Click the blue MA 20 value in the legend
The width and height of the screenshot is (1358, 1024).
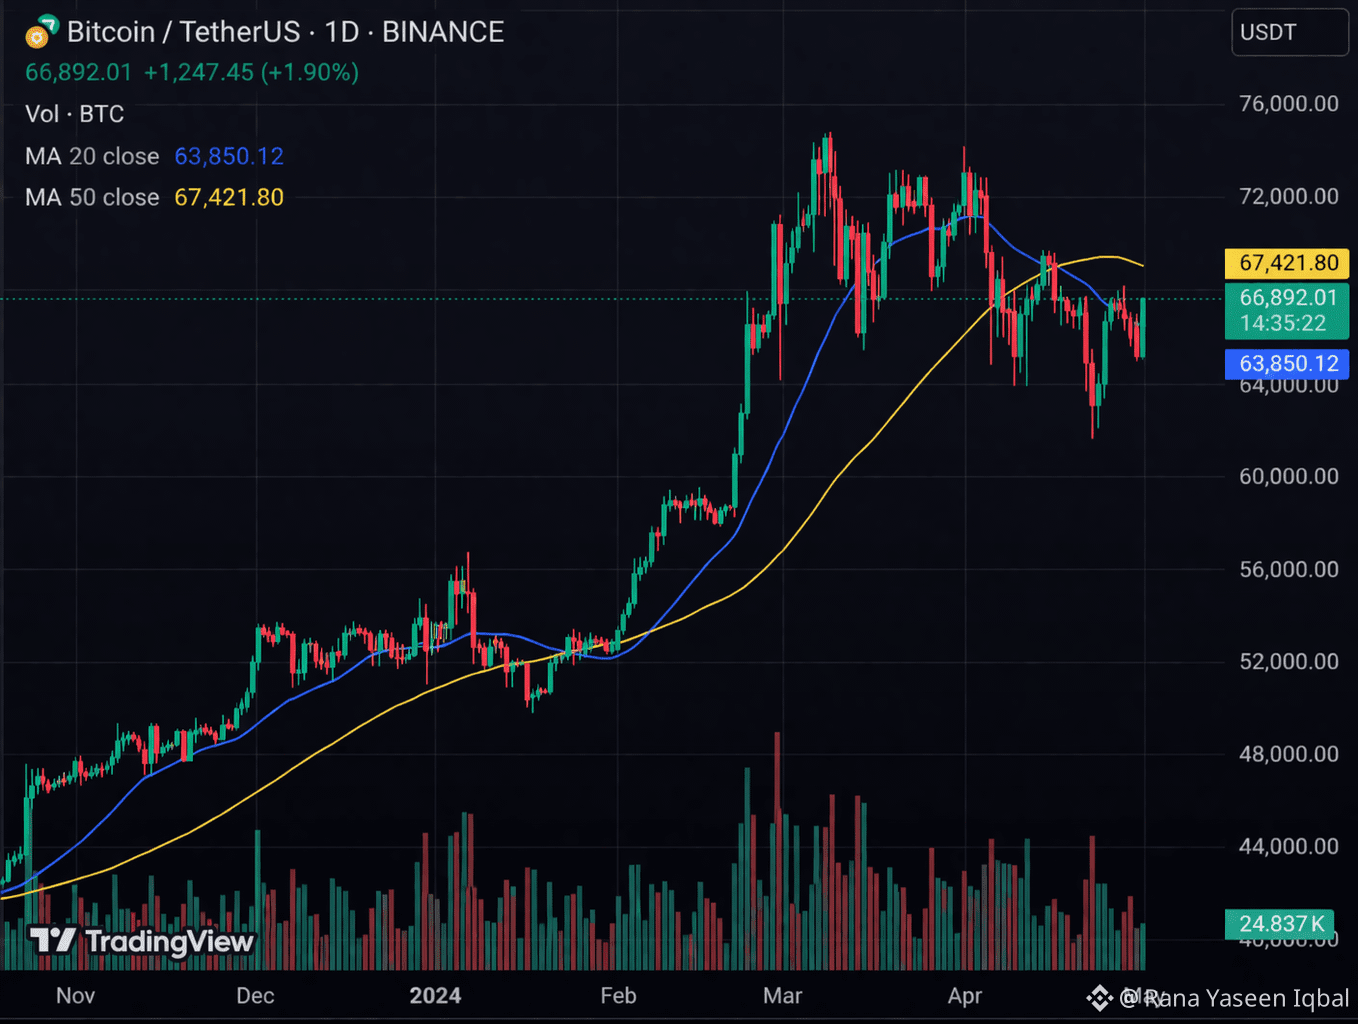229,156
